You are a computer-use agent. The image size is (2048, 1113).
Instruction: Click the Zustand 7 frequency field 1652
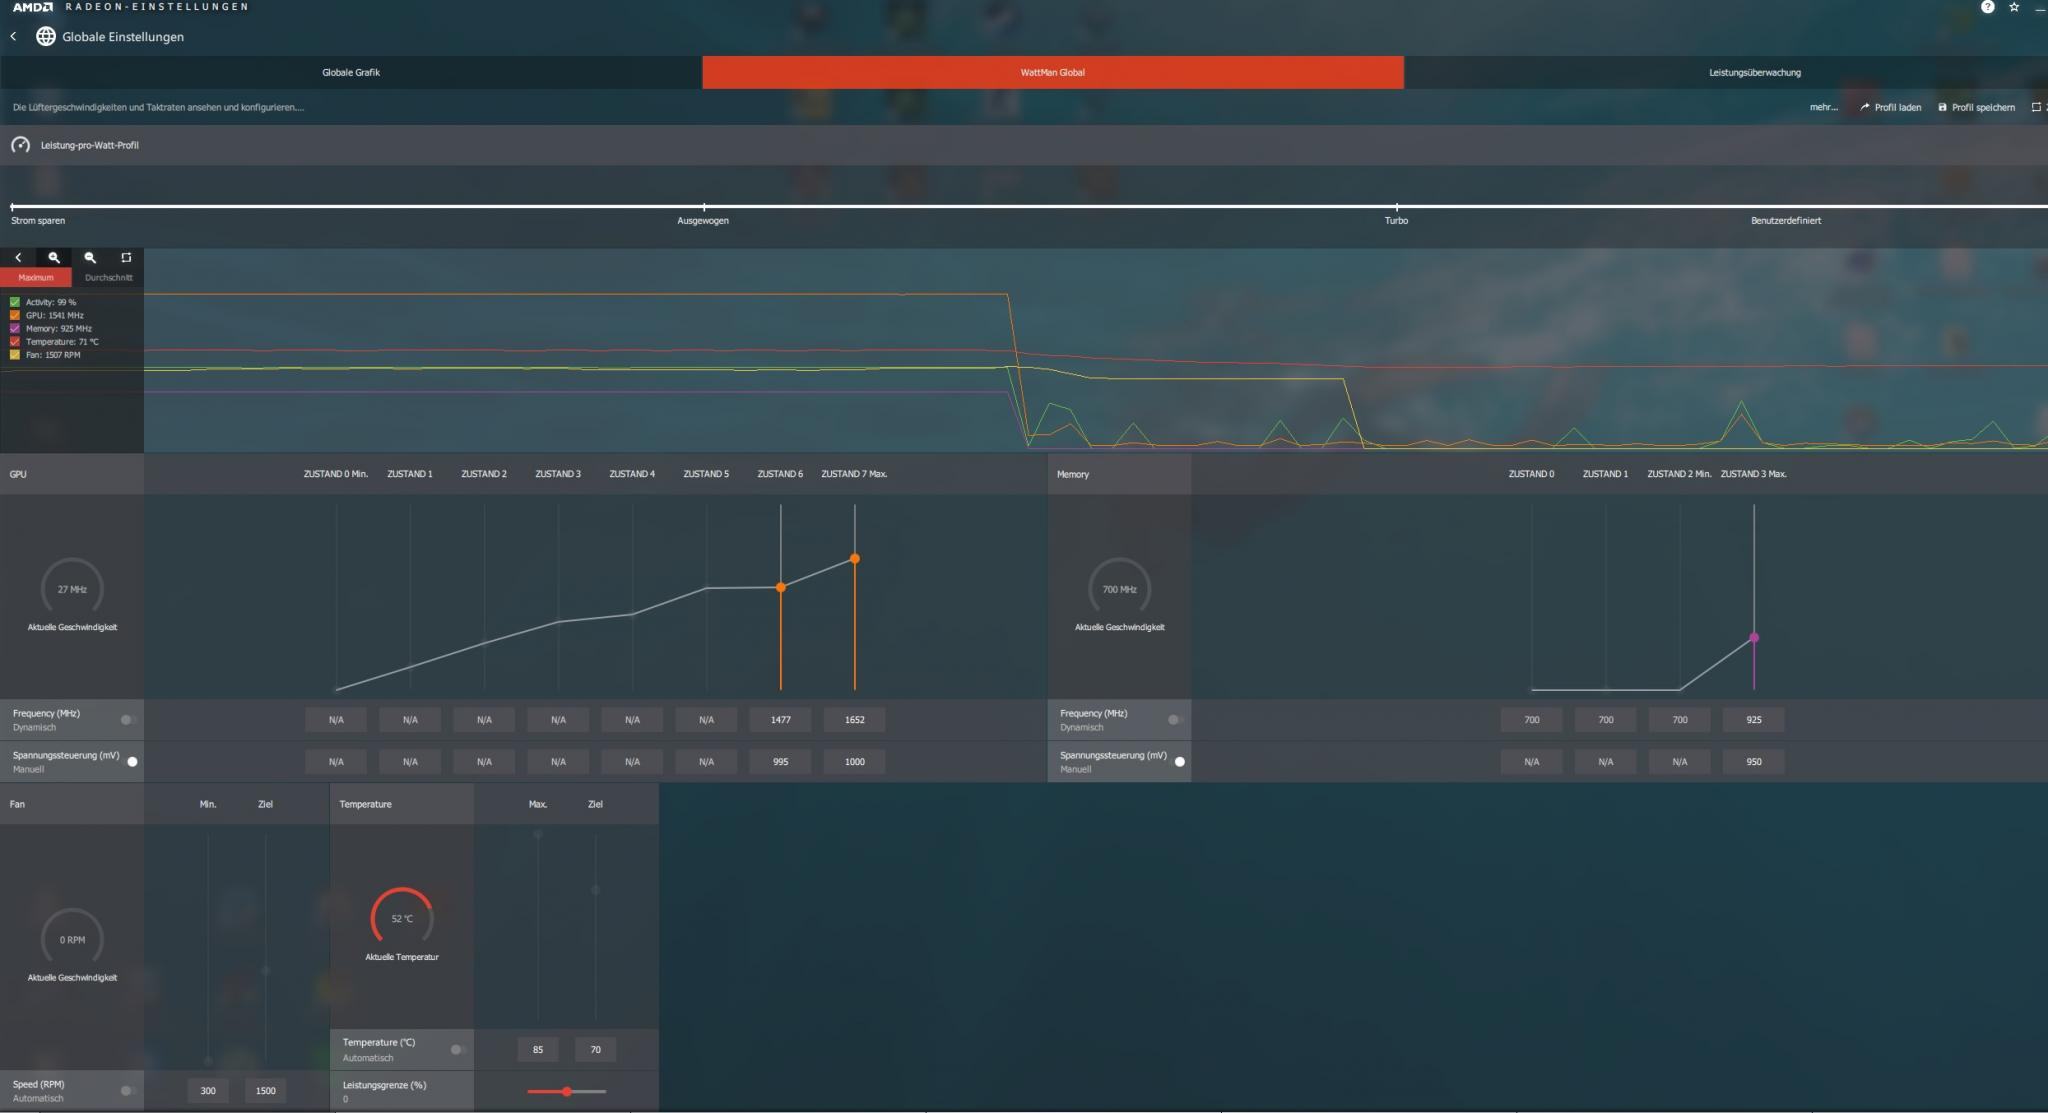pyautogui.click(x=854, y=720)
